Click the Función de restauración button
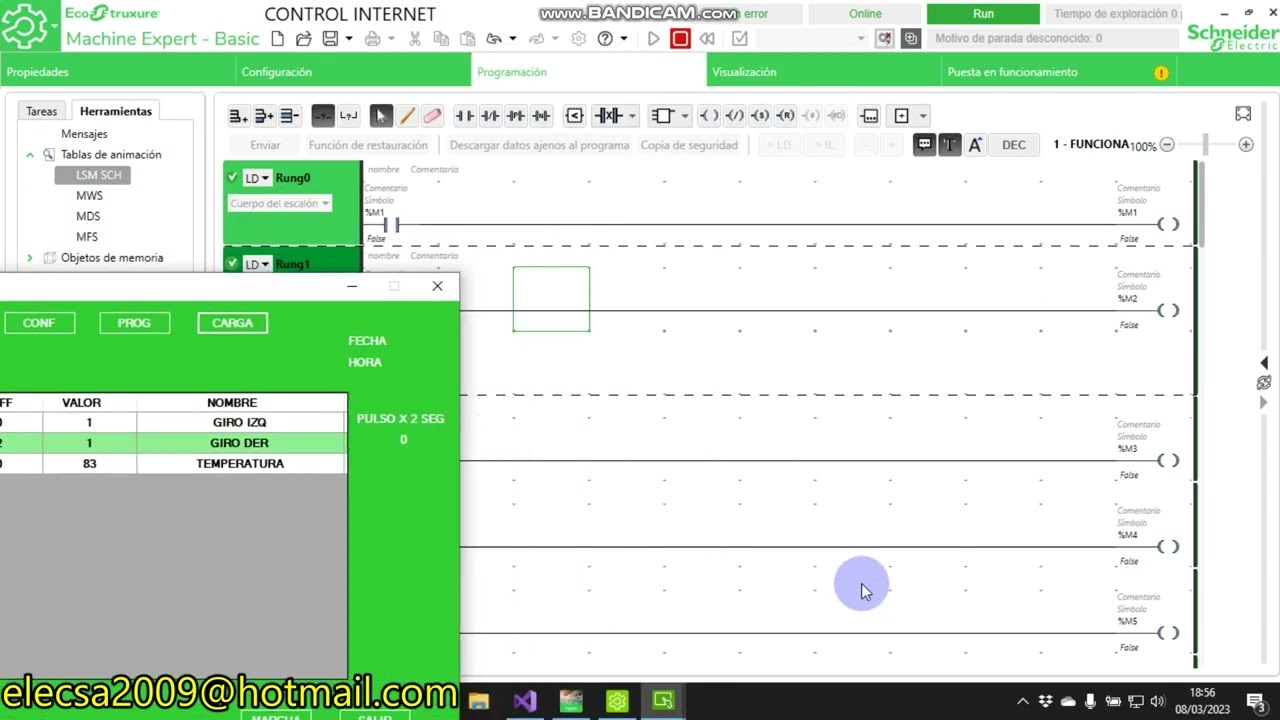Screen dimensions: 1280x720 click(x=368, y=145)
